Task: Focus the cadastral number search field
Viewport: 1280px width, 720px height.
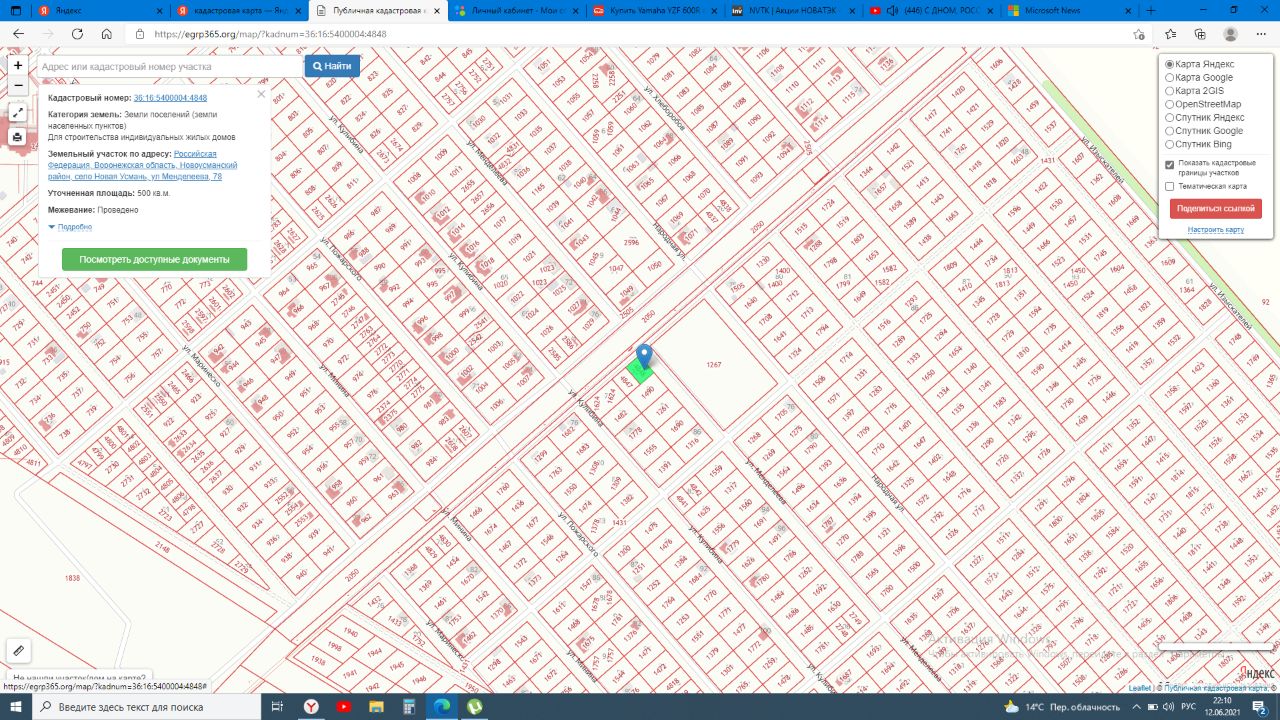Action: [170, 66]
